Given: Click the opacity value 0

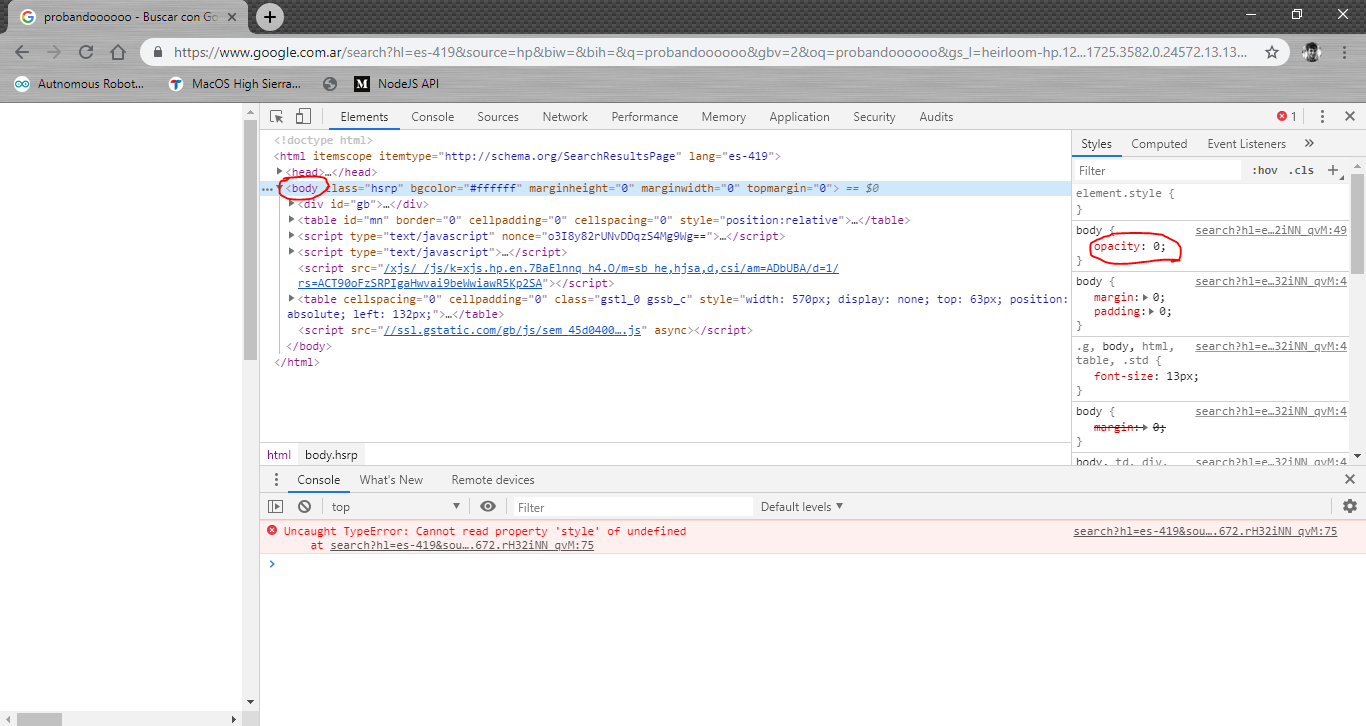Looking at the screenshot, I should point(1156,246).
